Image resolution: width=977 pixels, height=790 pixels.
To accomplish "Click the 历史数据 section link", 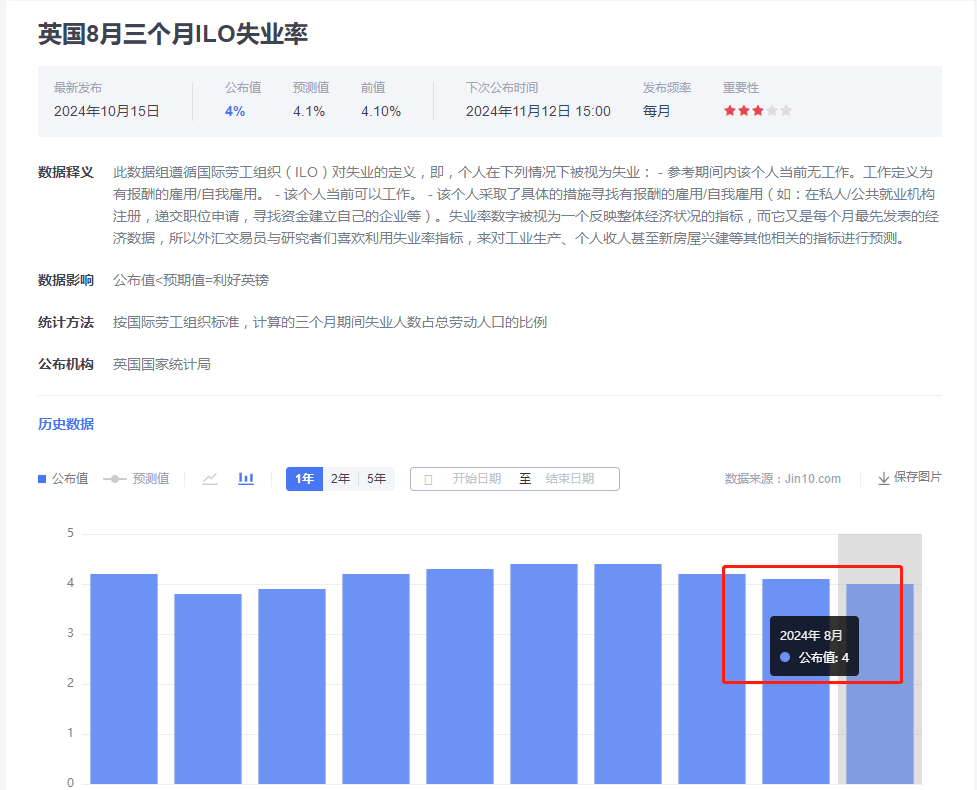I will pyautogui.click(x=66, y=424).
